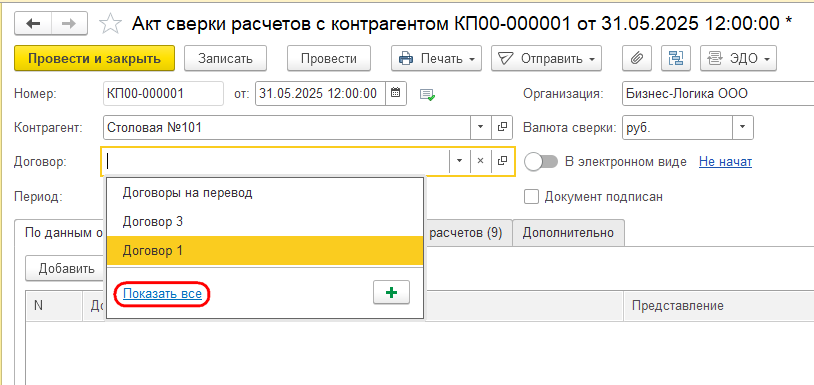
Task: Open Валюта сверки dropdown arrow
Action: point(743,127)
